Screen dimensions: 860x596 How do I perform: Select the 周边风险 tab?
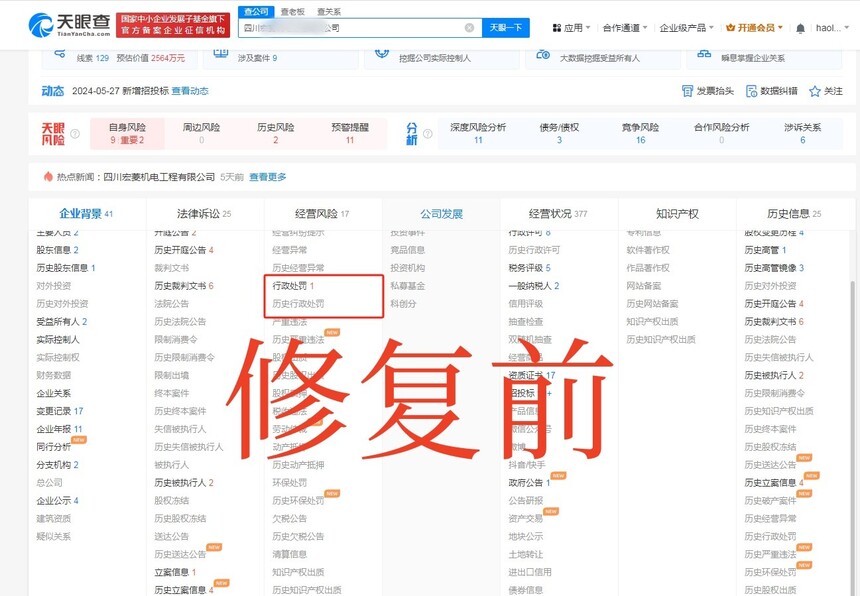[201, 134]
